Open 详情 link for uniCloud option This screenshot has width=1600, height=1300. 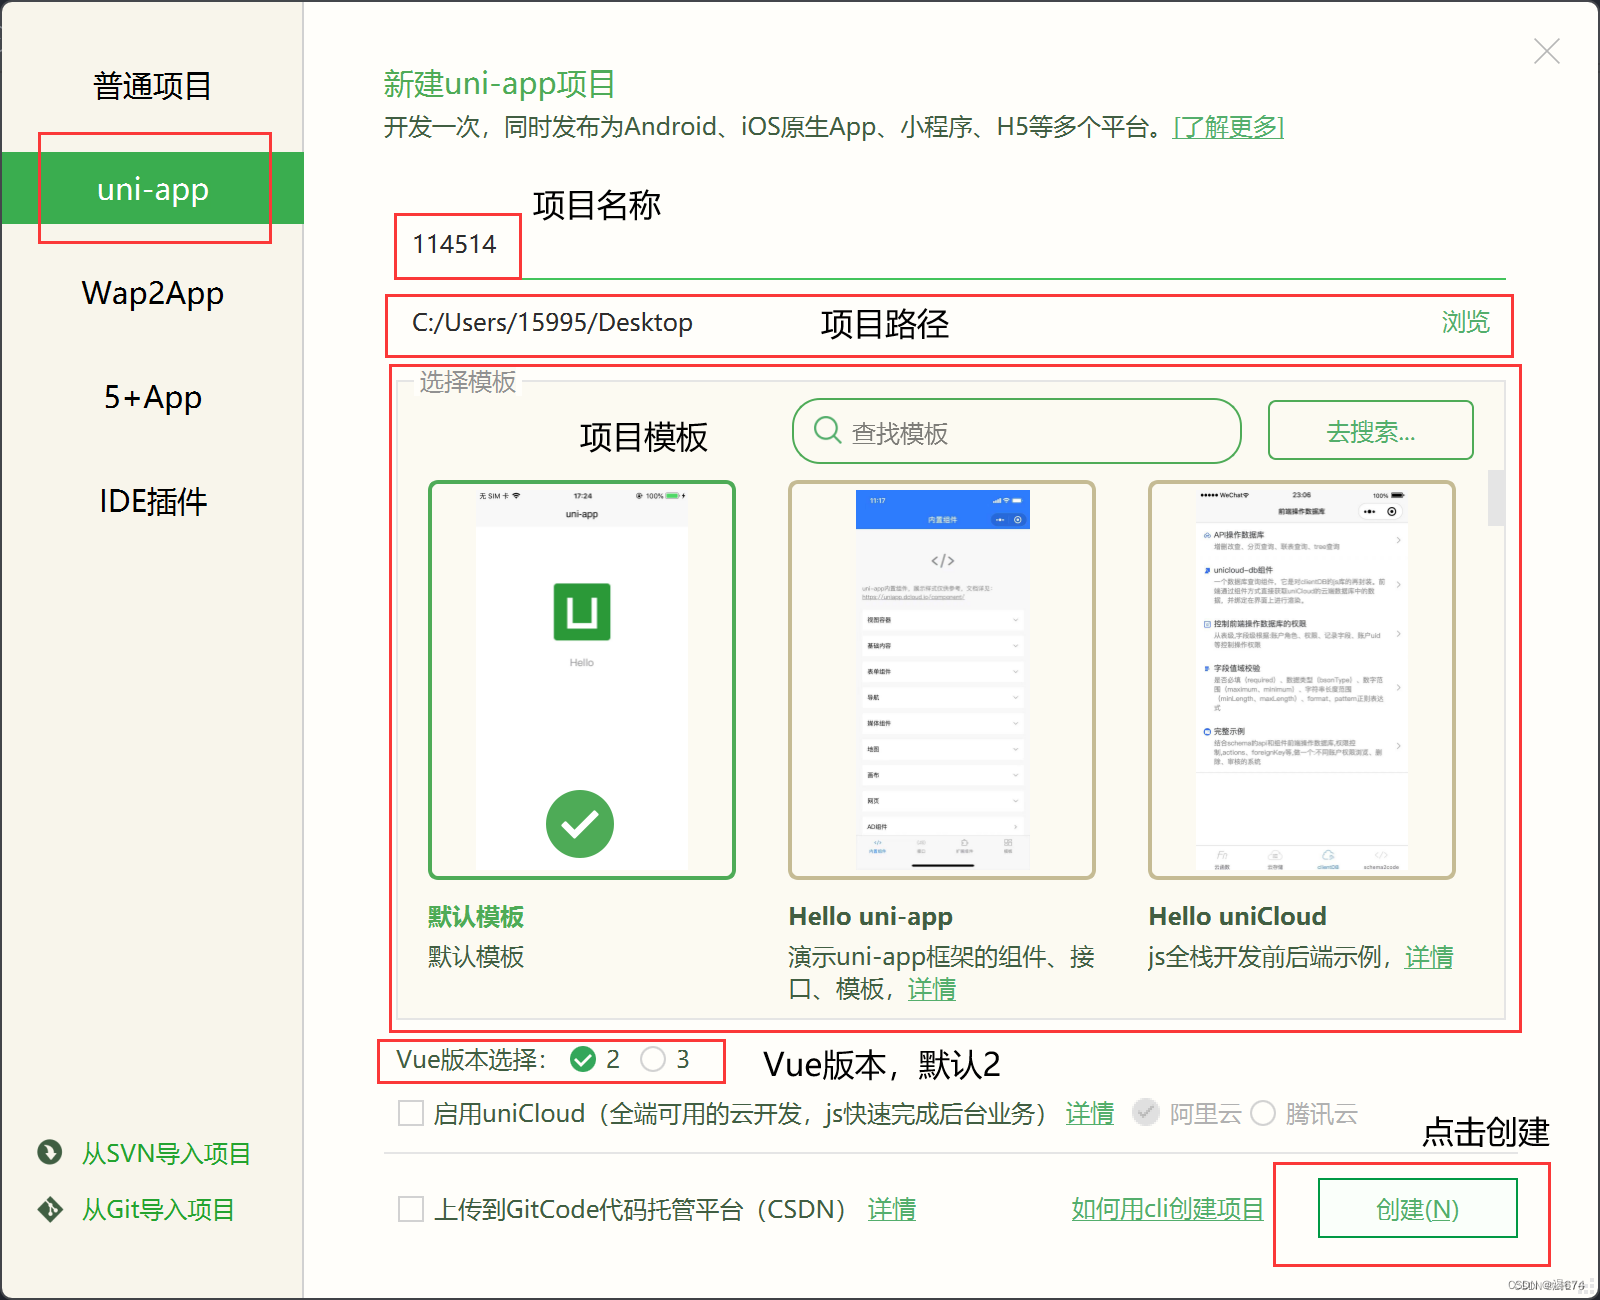(x=1090, y=1113)
